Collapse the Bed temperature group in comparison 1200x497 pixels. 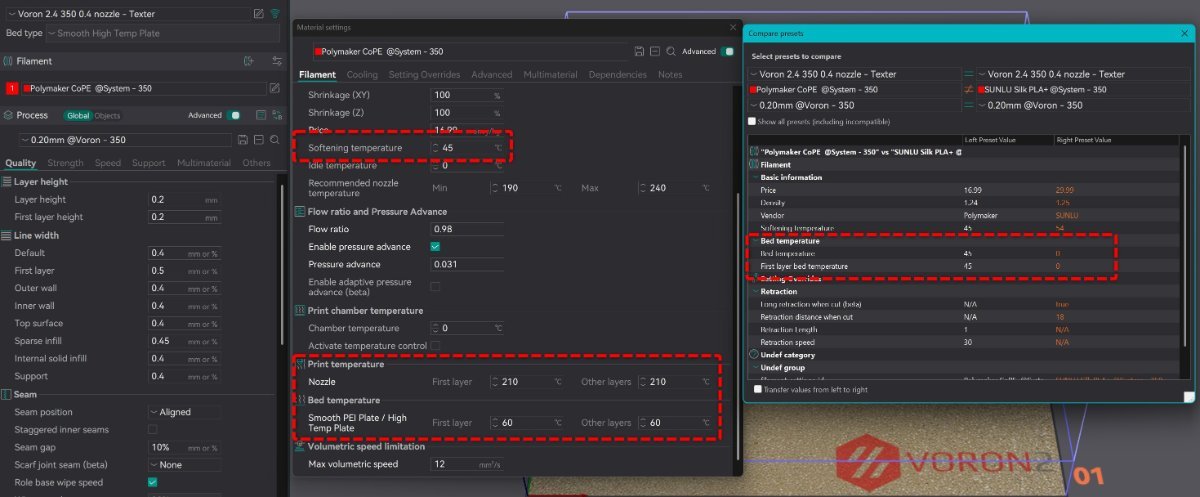click(x=754, y=241)
